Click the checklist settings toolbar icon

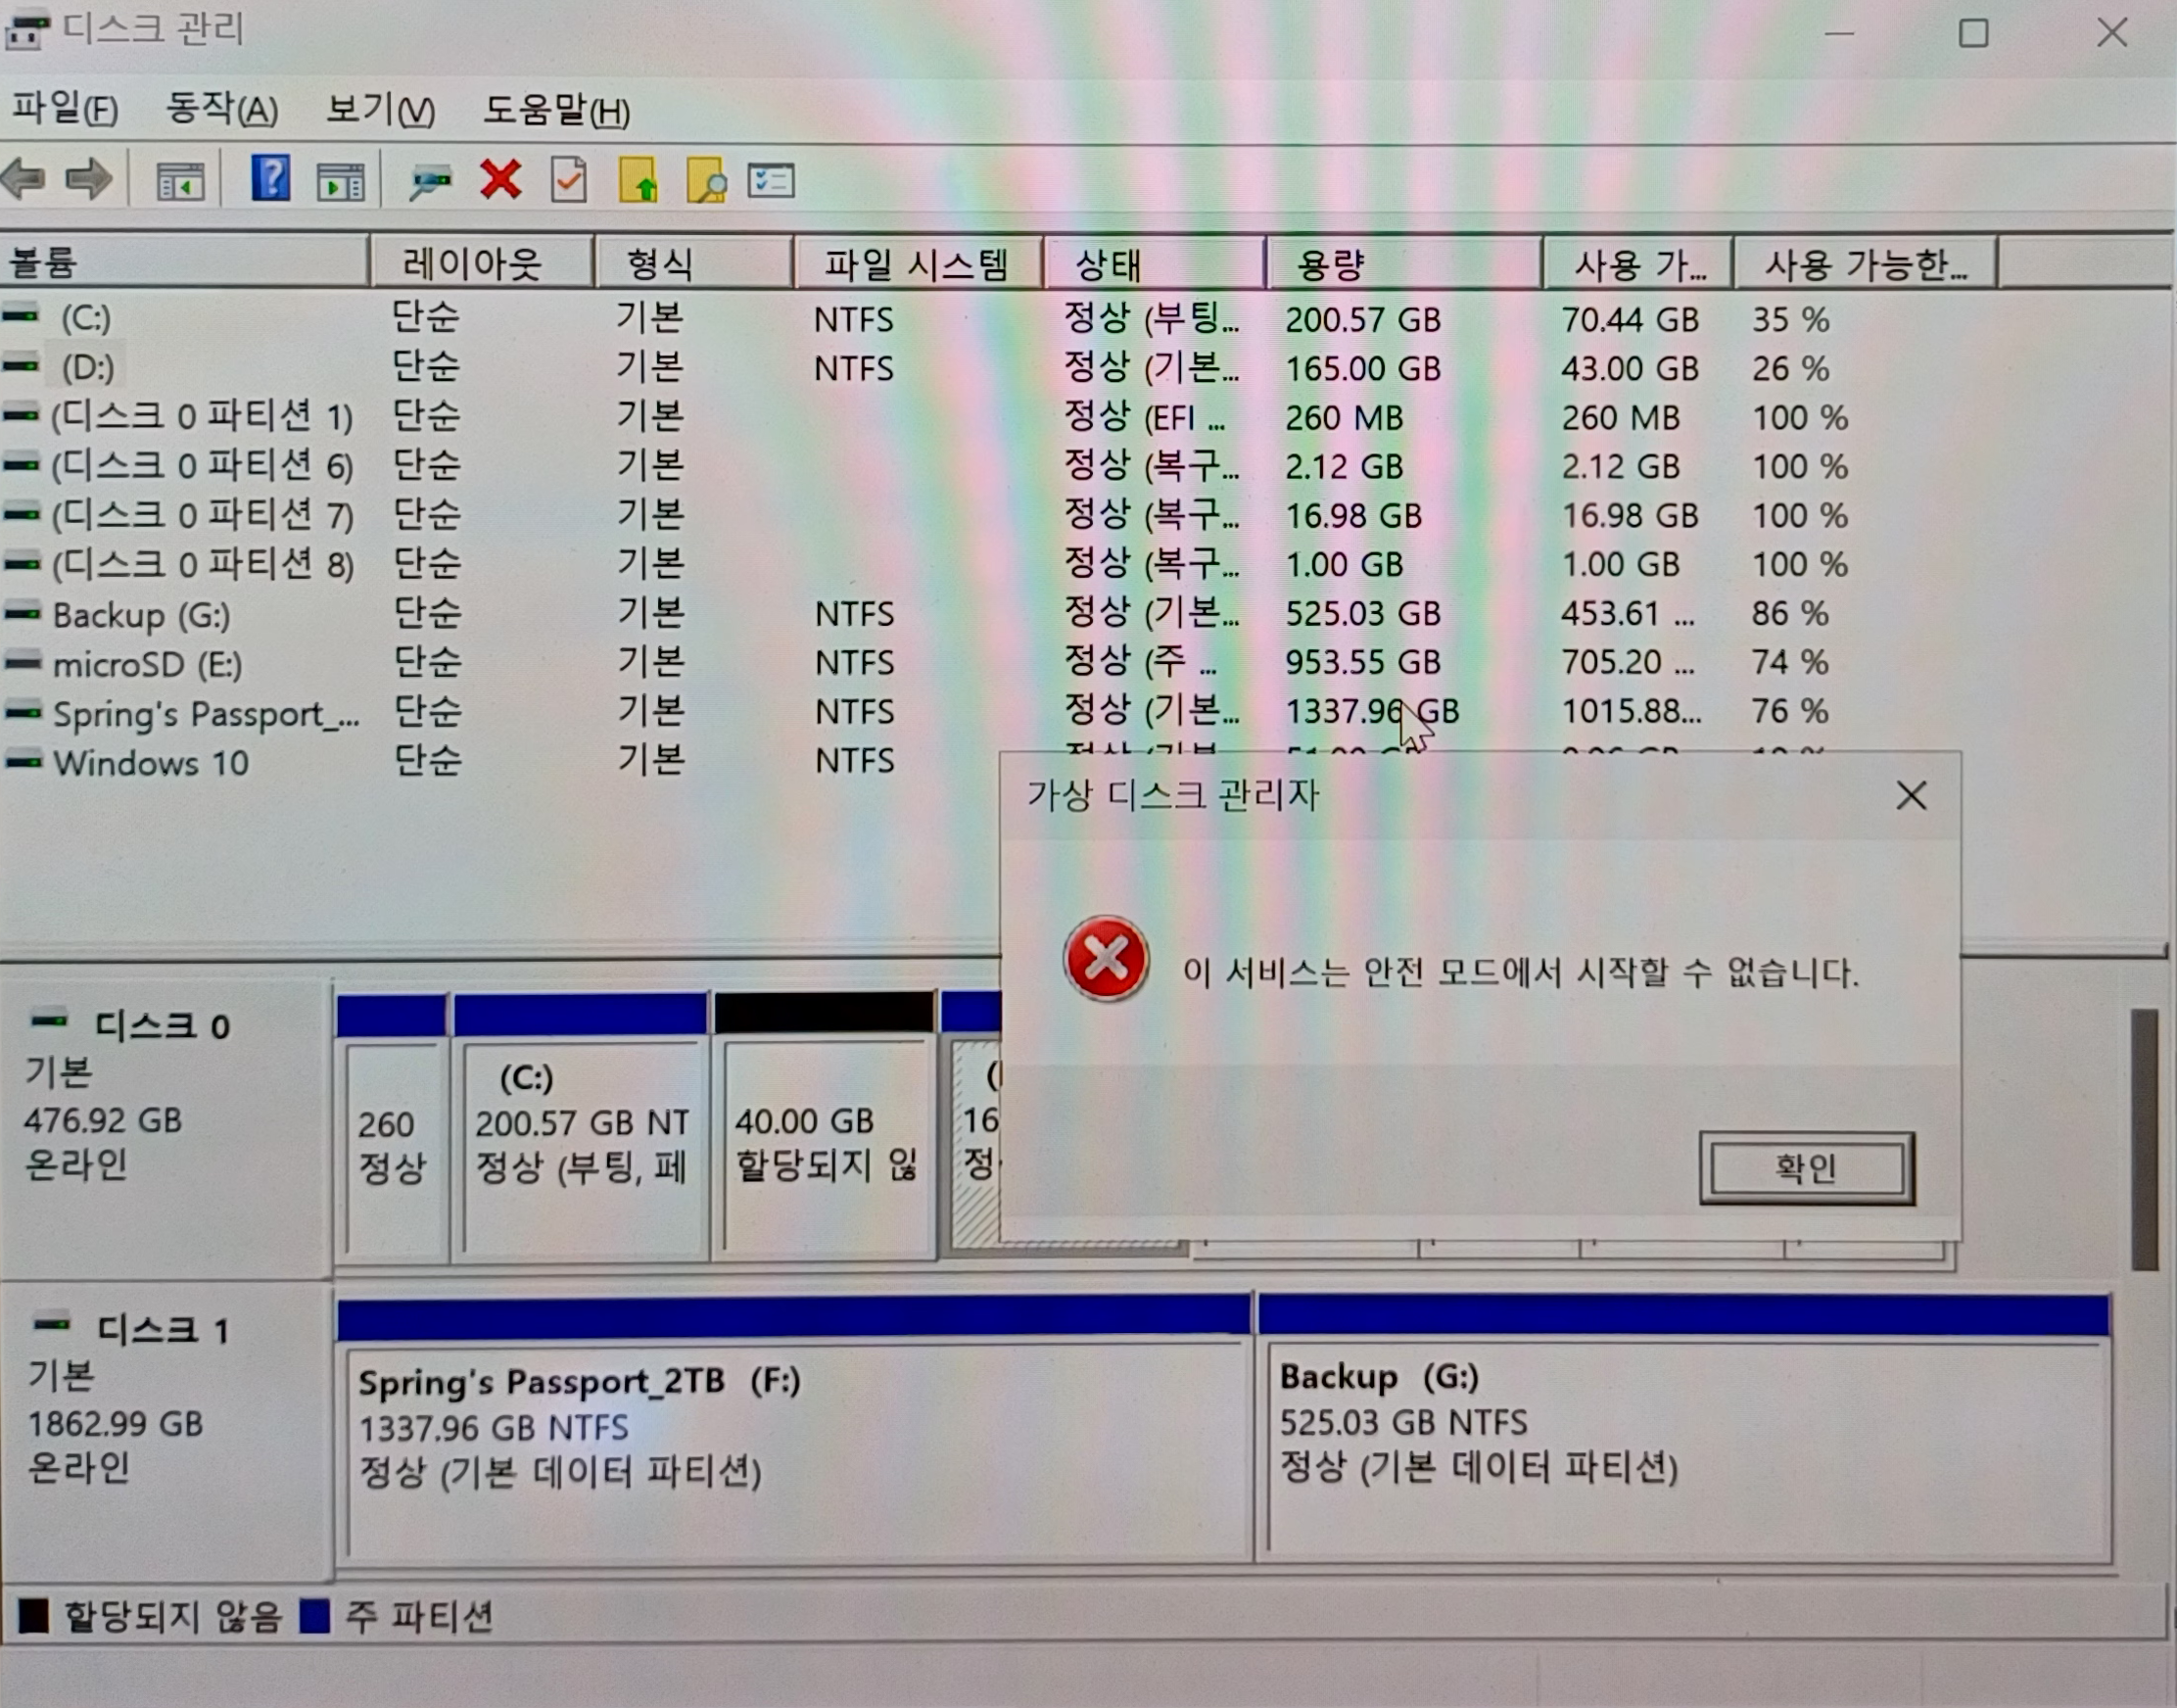(x=771, y=181)
